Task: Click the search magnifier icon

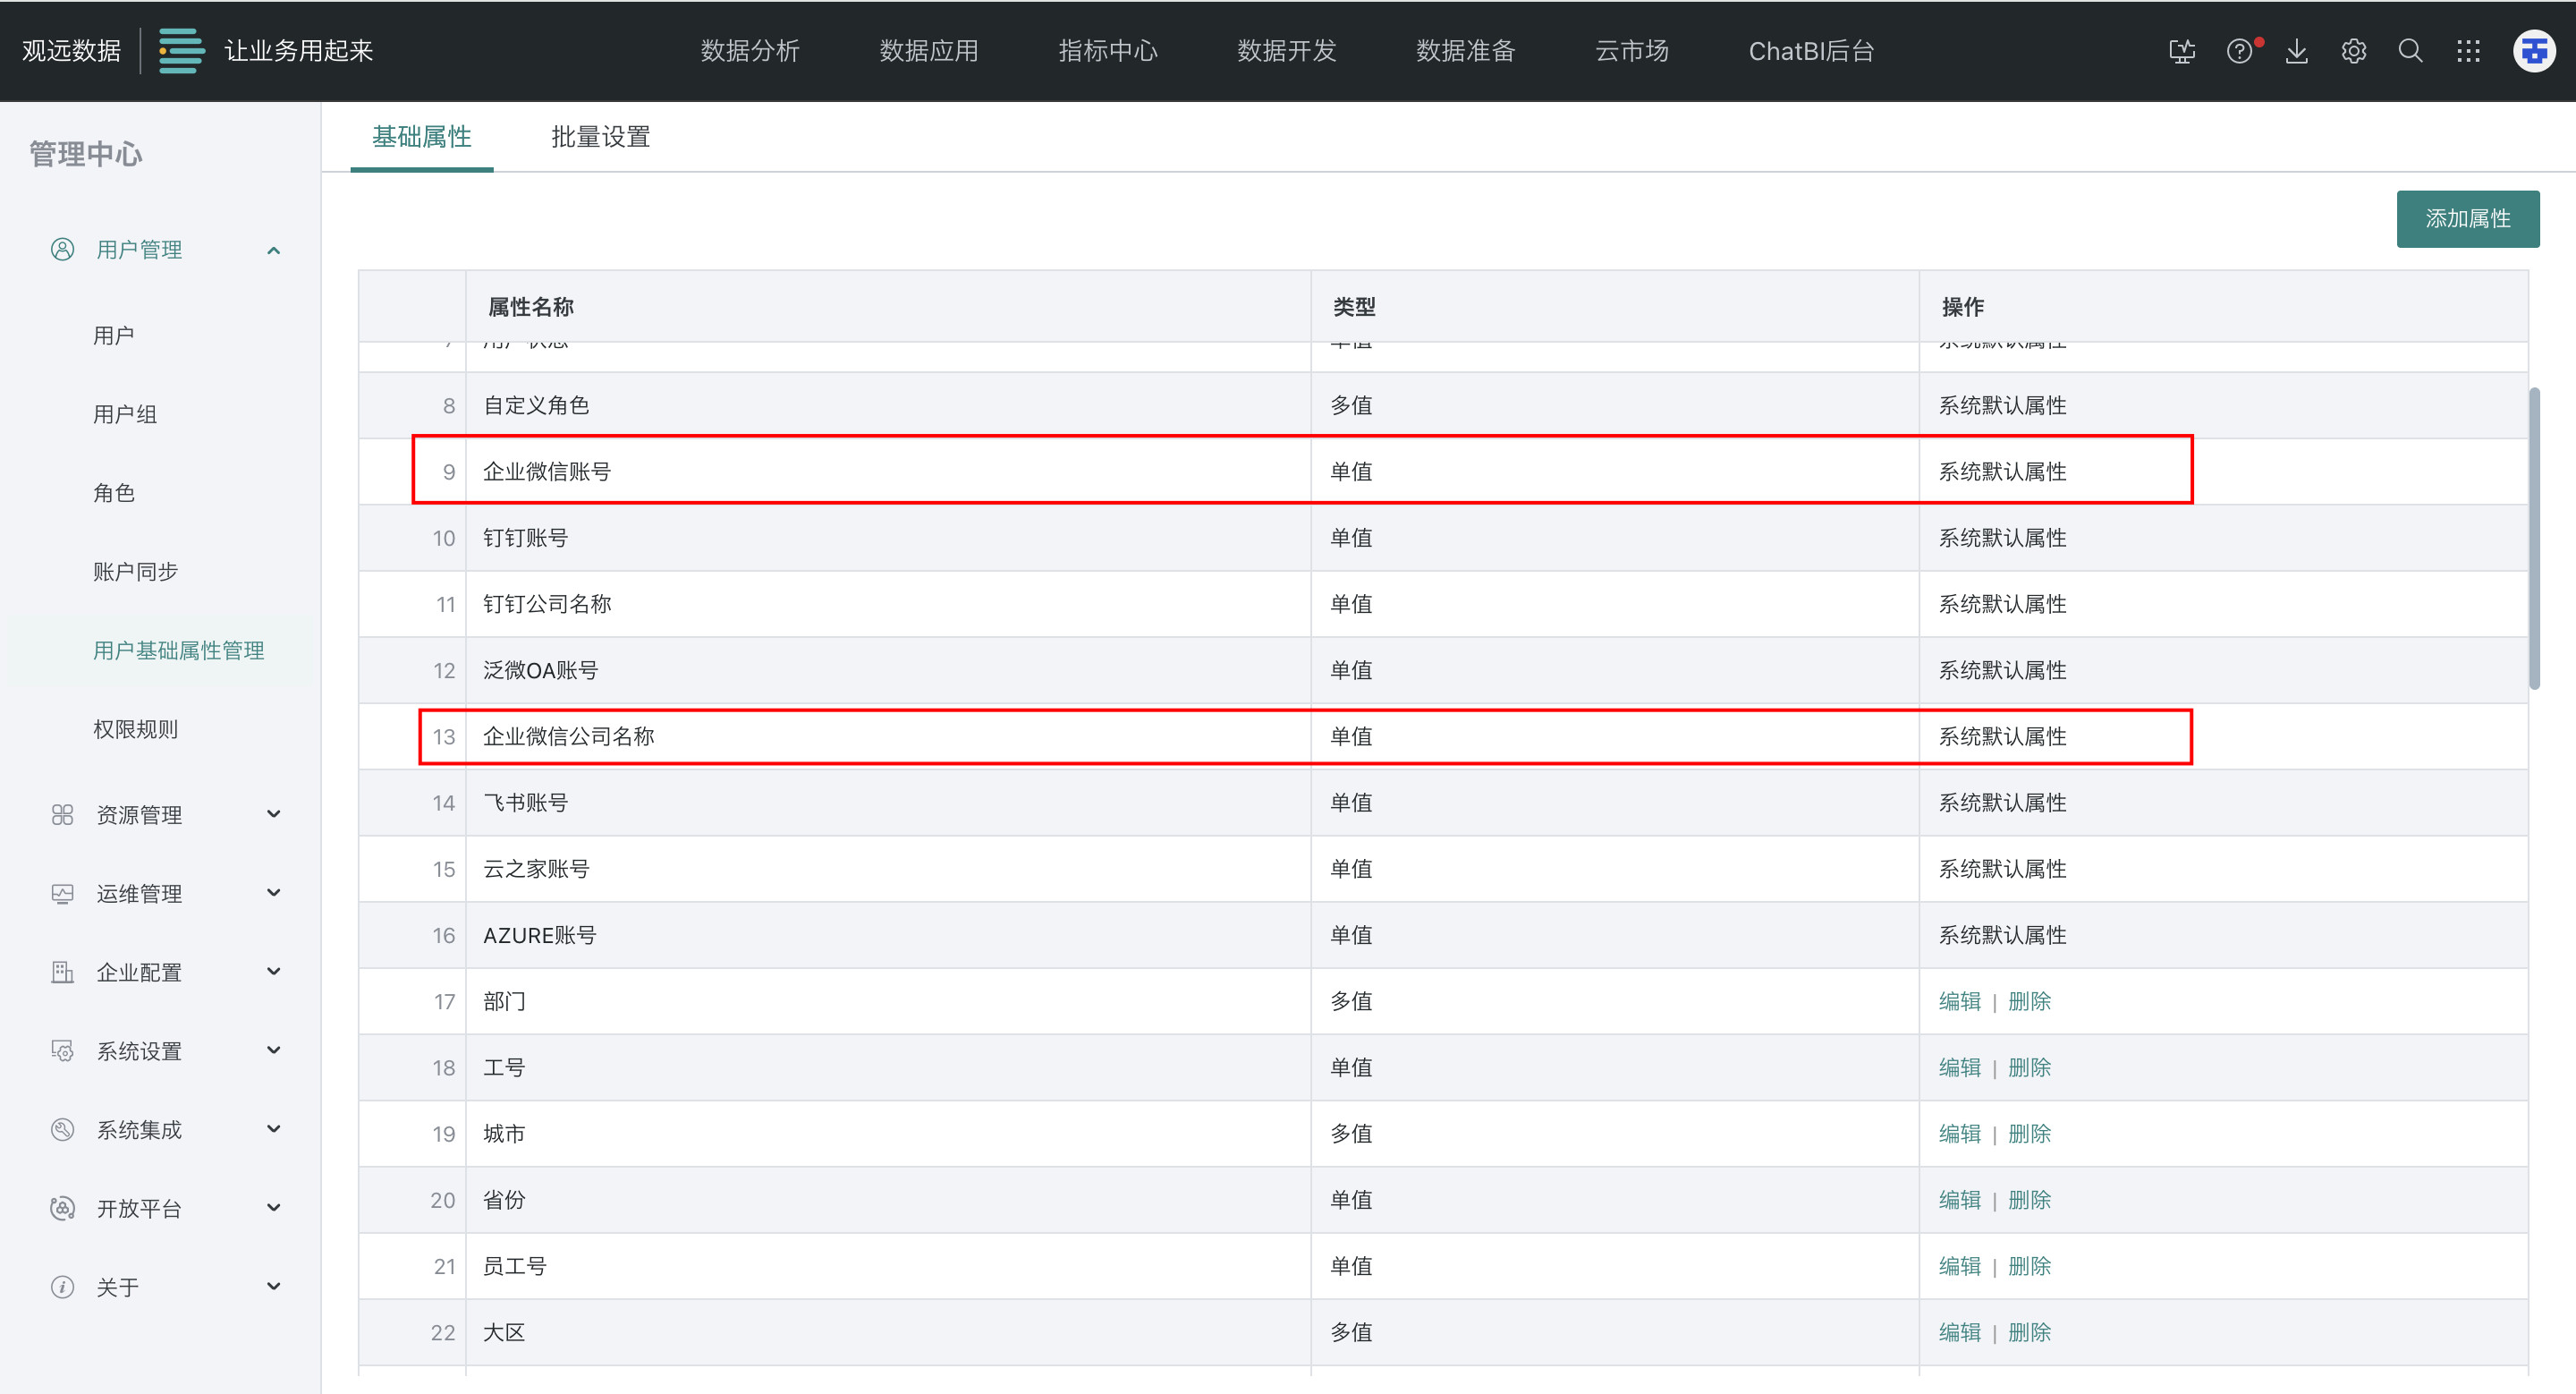Action: pyautogui.click(x=2411, y=51)
